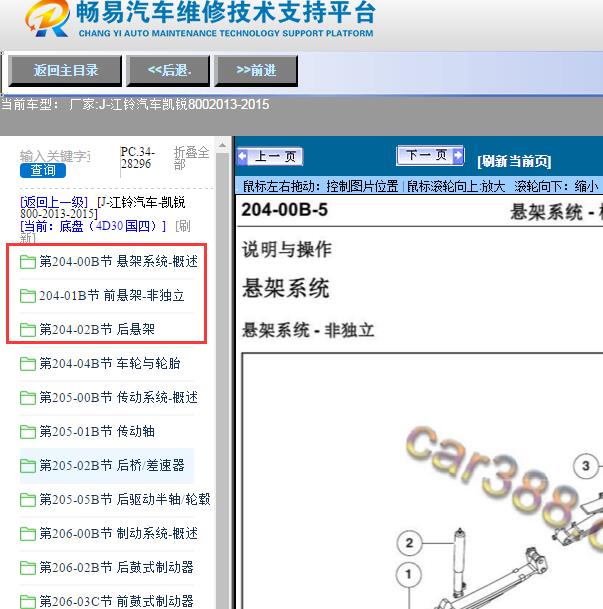Click the 畅易 platform logo
603x609 pixels.
click(x=47, y=18)
